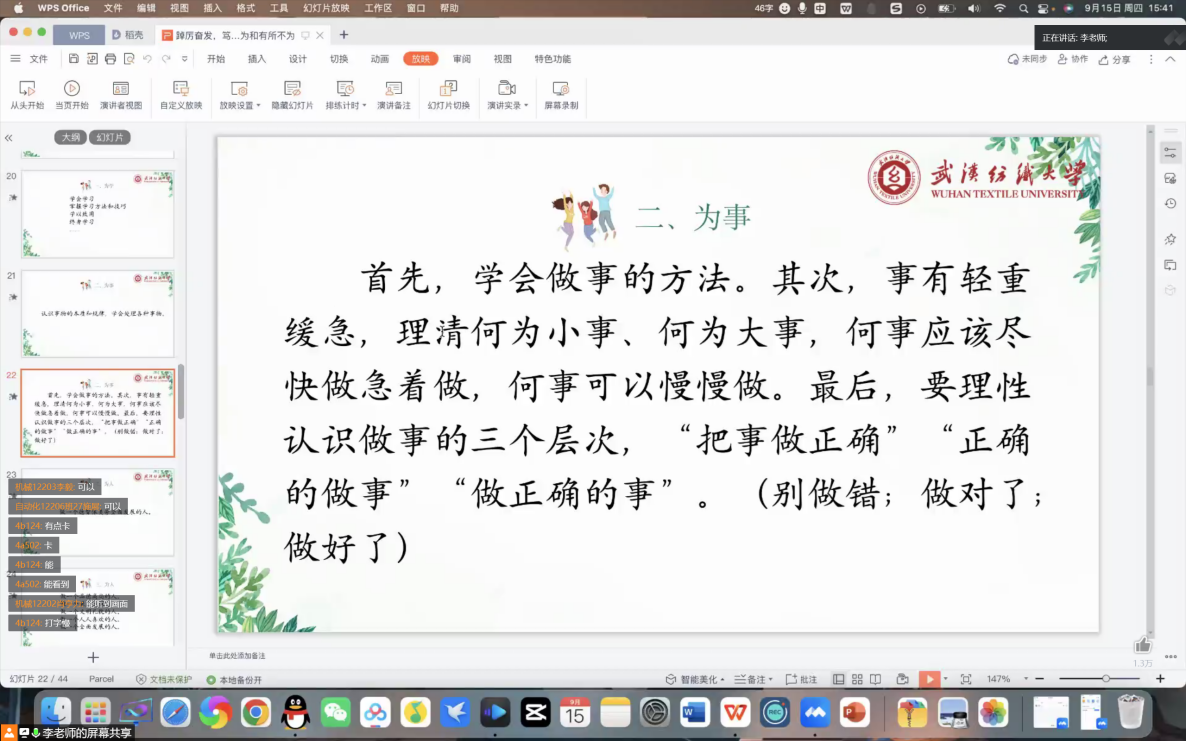Open 演讲者视图 presenter view
Screen dimensions: 1186x741
coord(120,94)
